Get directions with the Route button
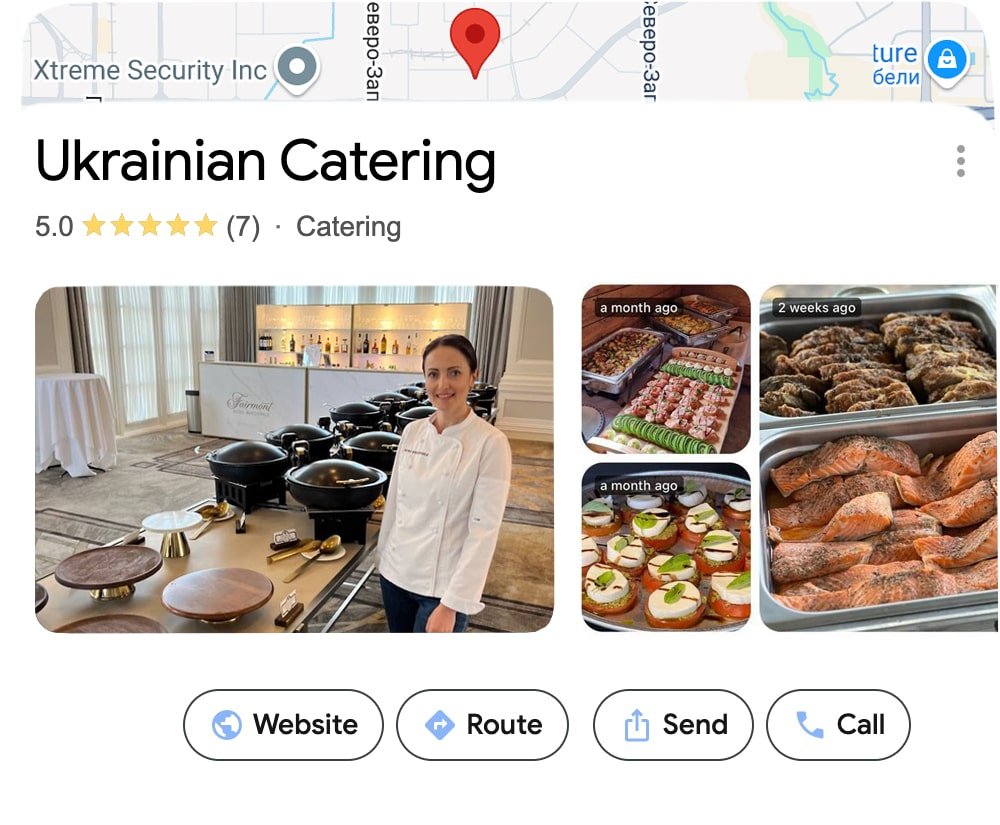Screen dimensions: 1000x825 click(482, 725)
